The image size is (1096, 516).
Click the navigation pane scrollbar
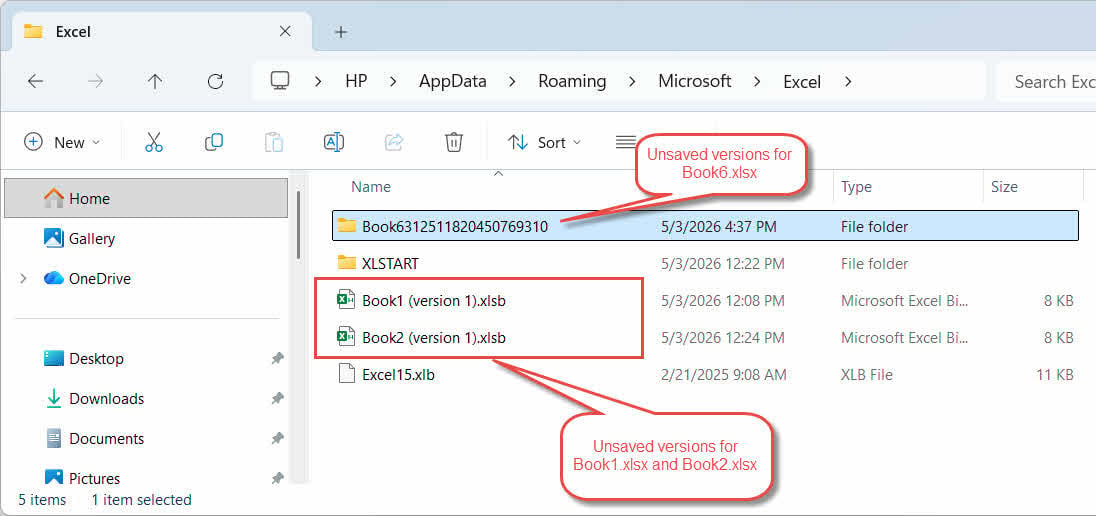299,225
